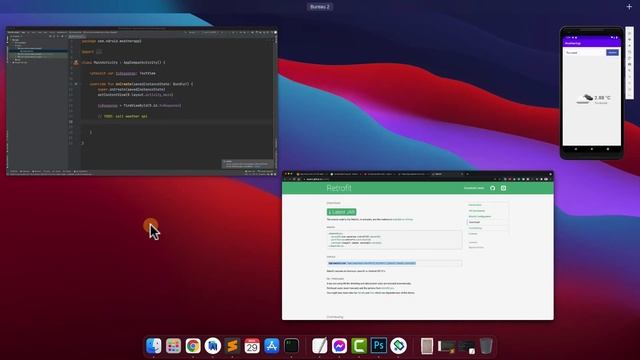
Task: Launch Photoshop from the Dock
Action: 379,346
